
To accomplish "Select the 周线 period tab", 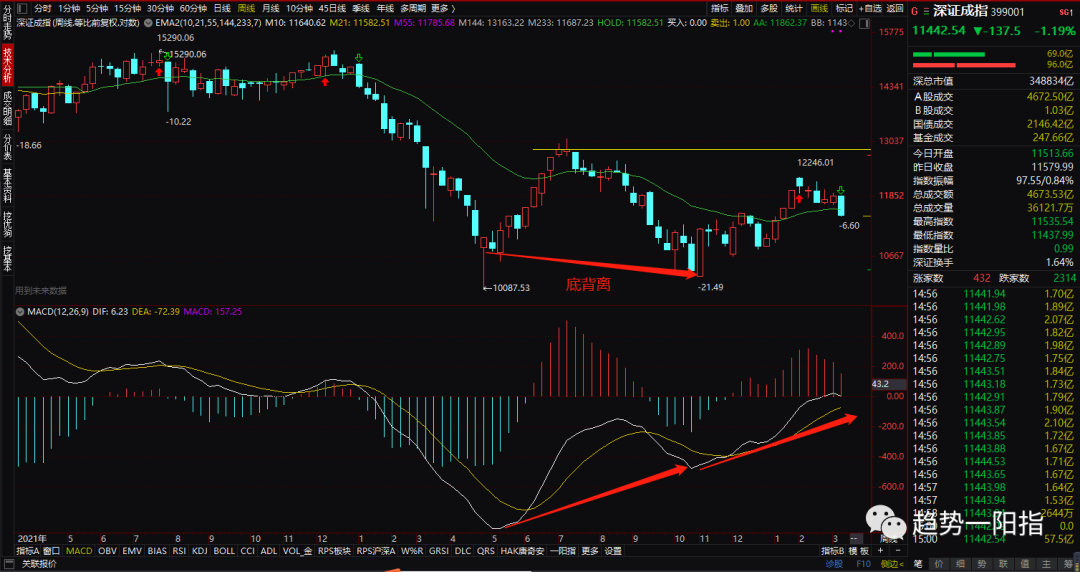I will 246,8.
